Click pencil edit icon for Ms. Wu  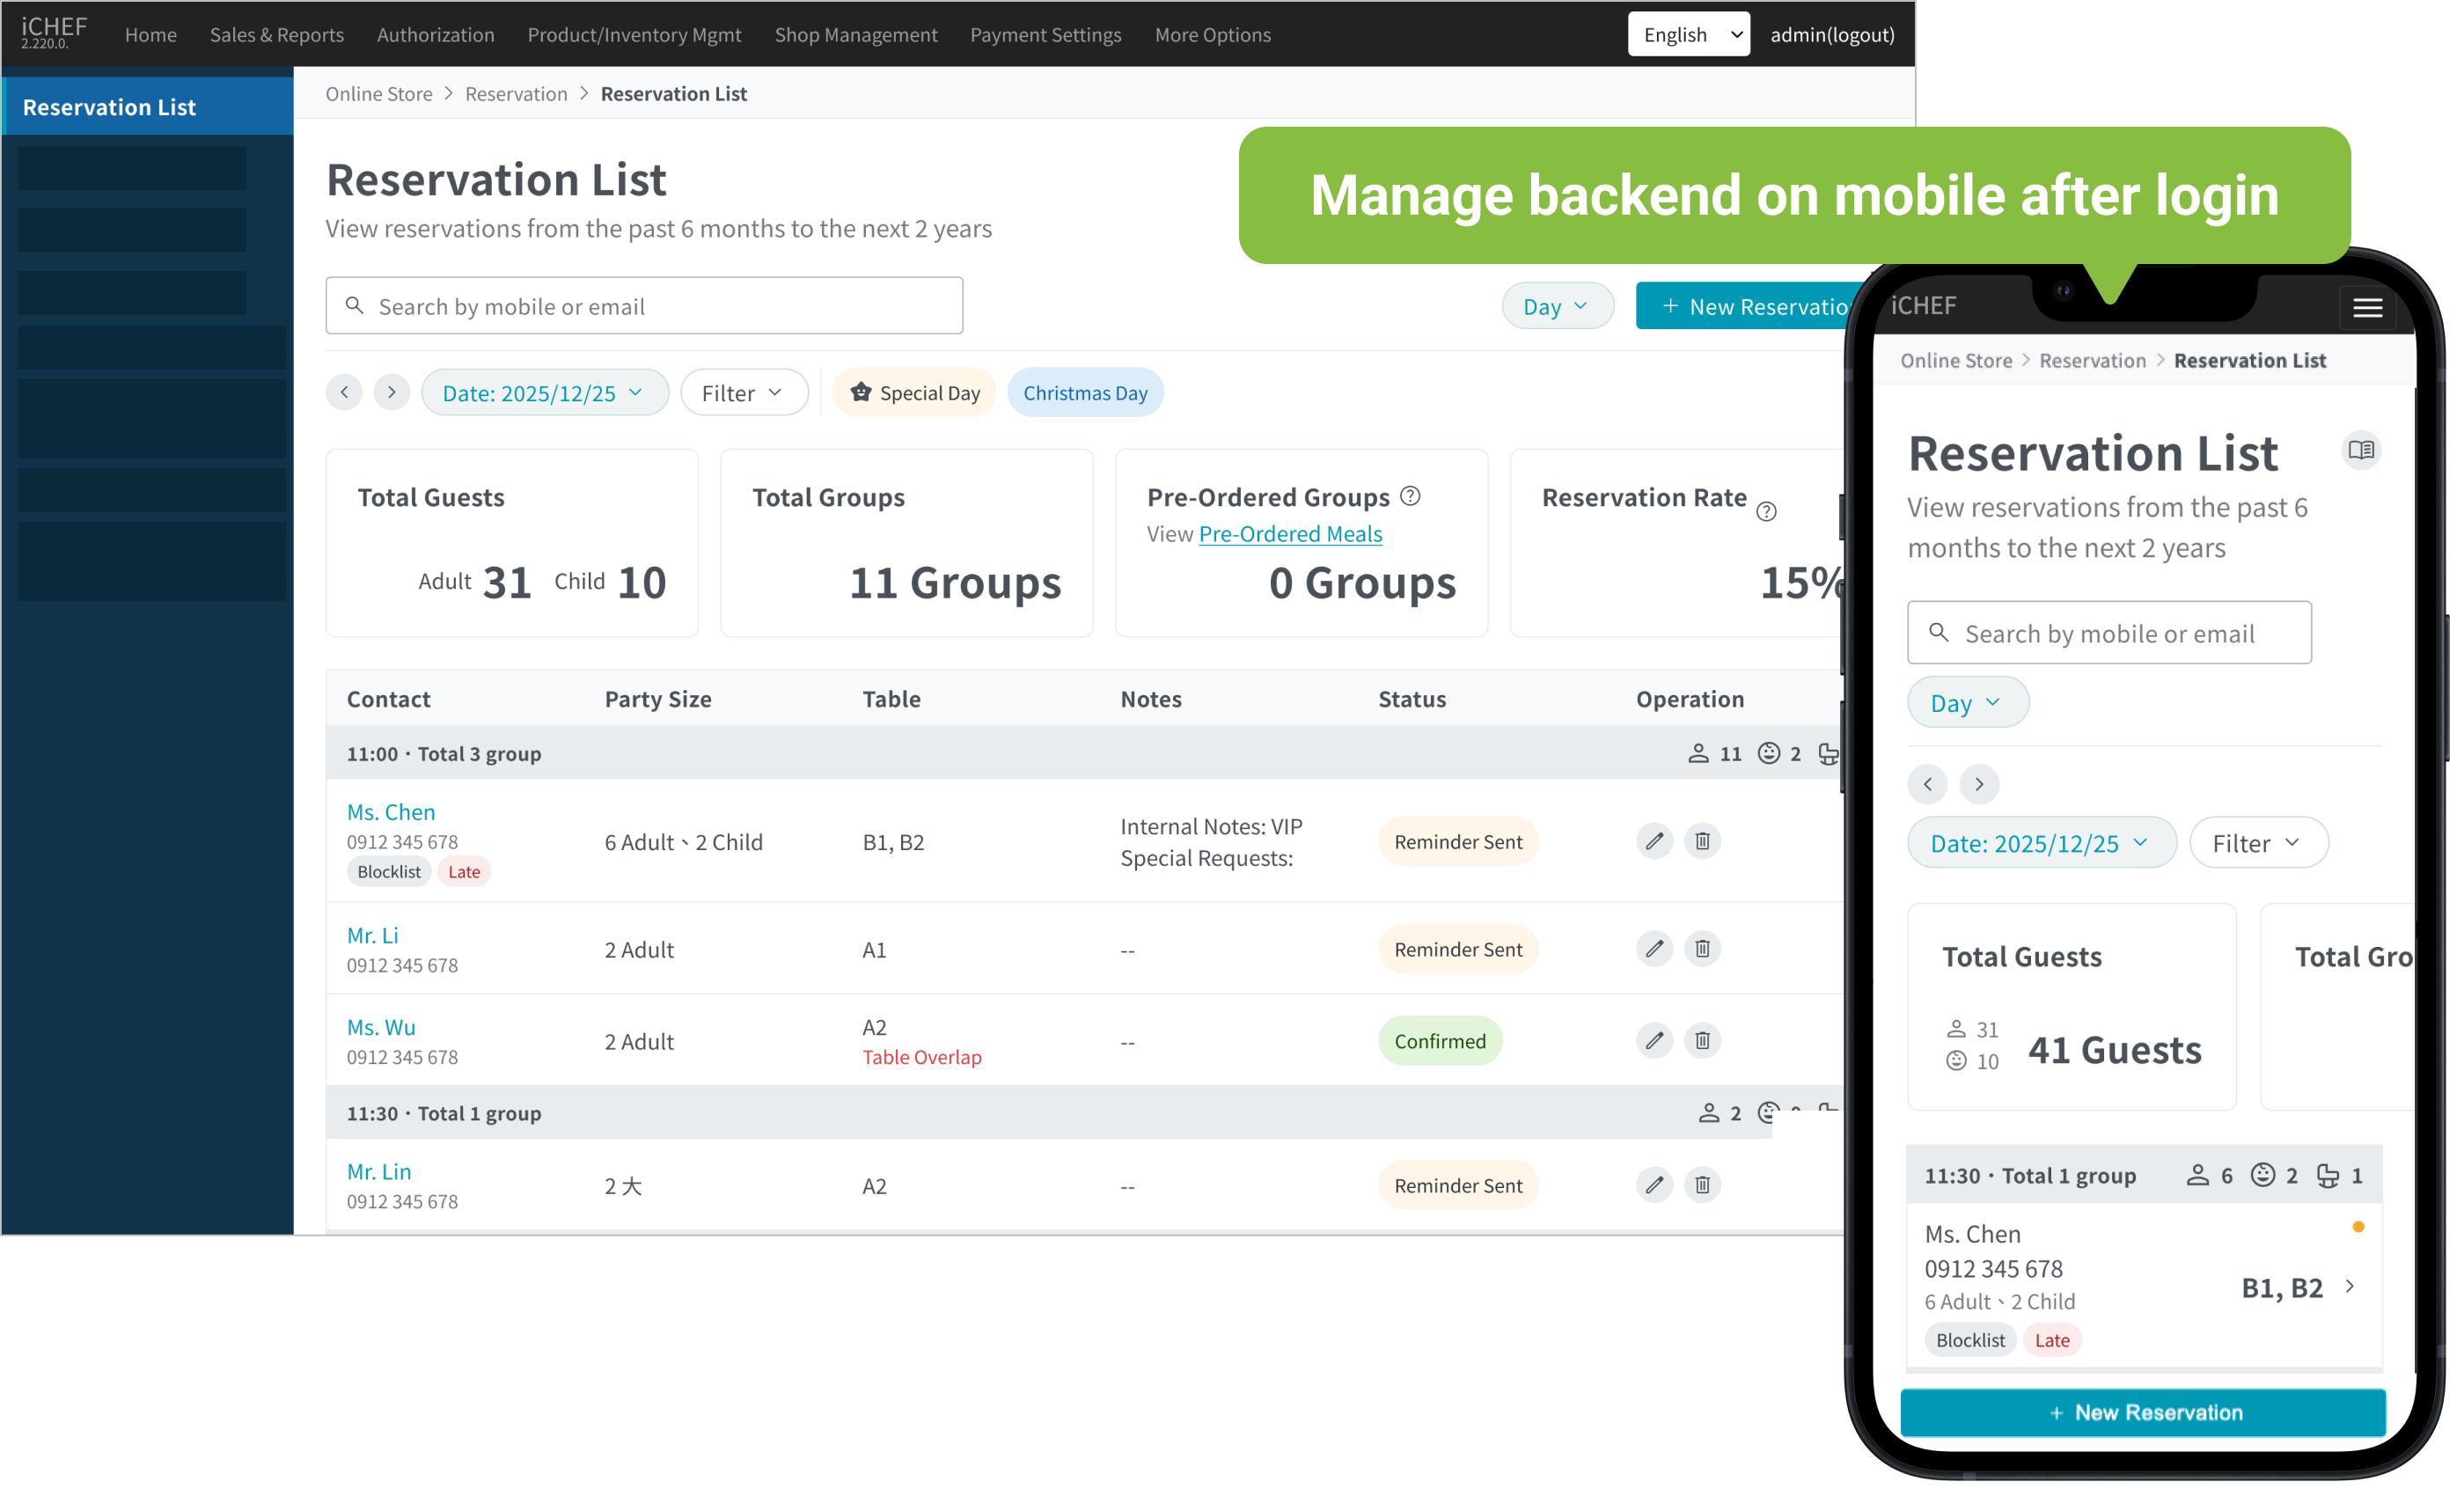click(1654, 1040)
